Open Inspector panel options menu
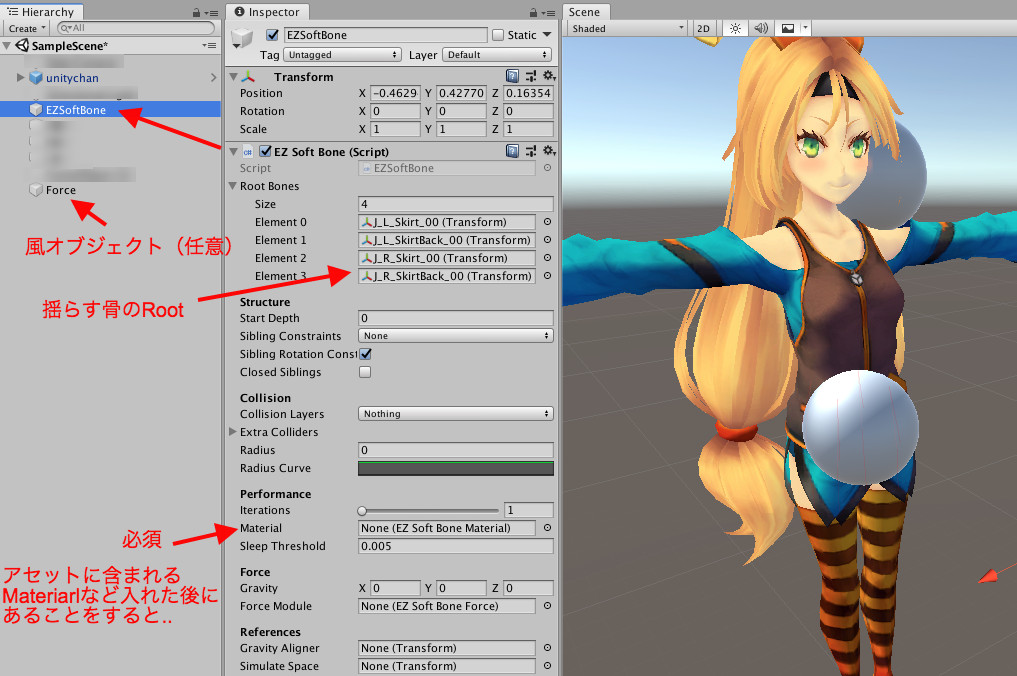The height and width of the screenshot is (676, 1017). pyautogui.click(x=549, y=13)
